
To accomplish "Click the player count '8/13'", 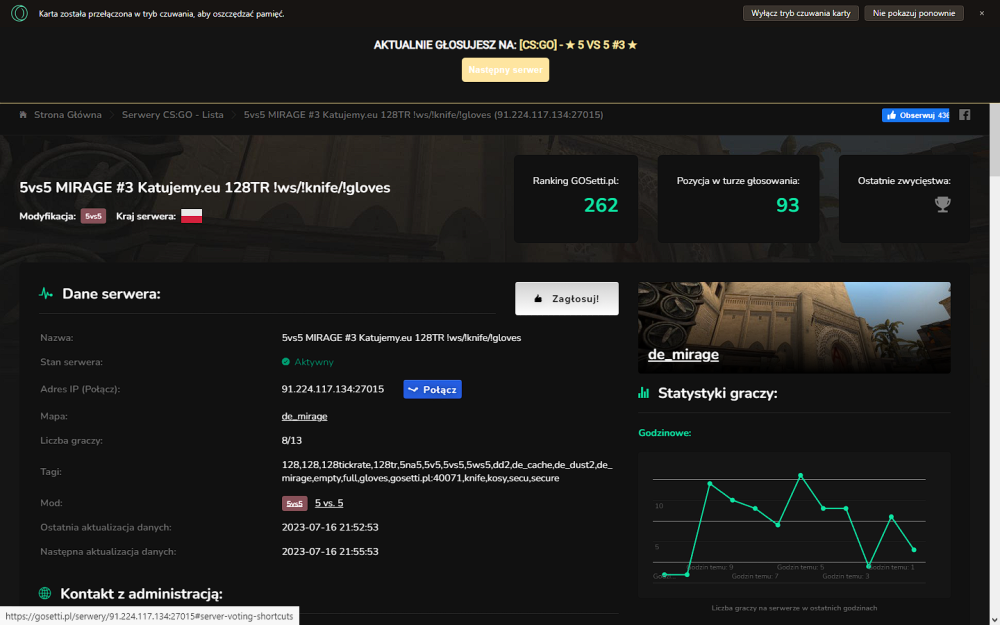I will [291, 441].
